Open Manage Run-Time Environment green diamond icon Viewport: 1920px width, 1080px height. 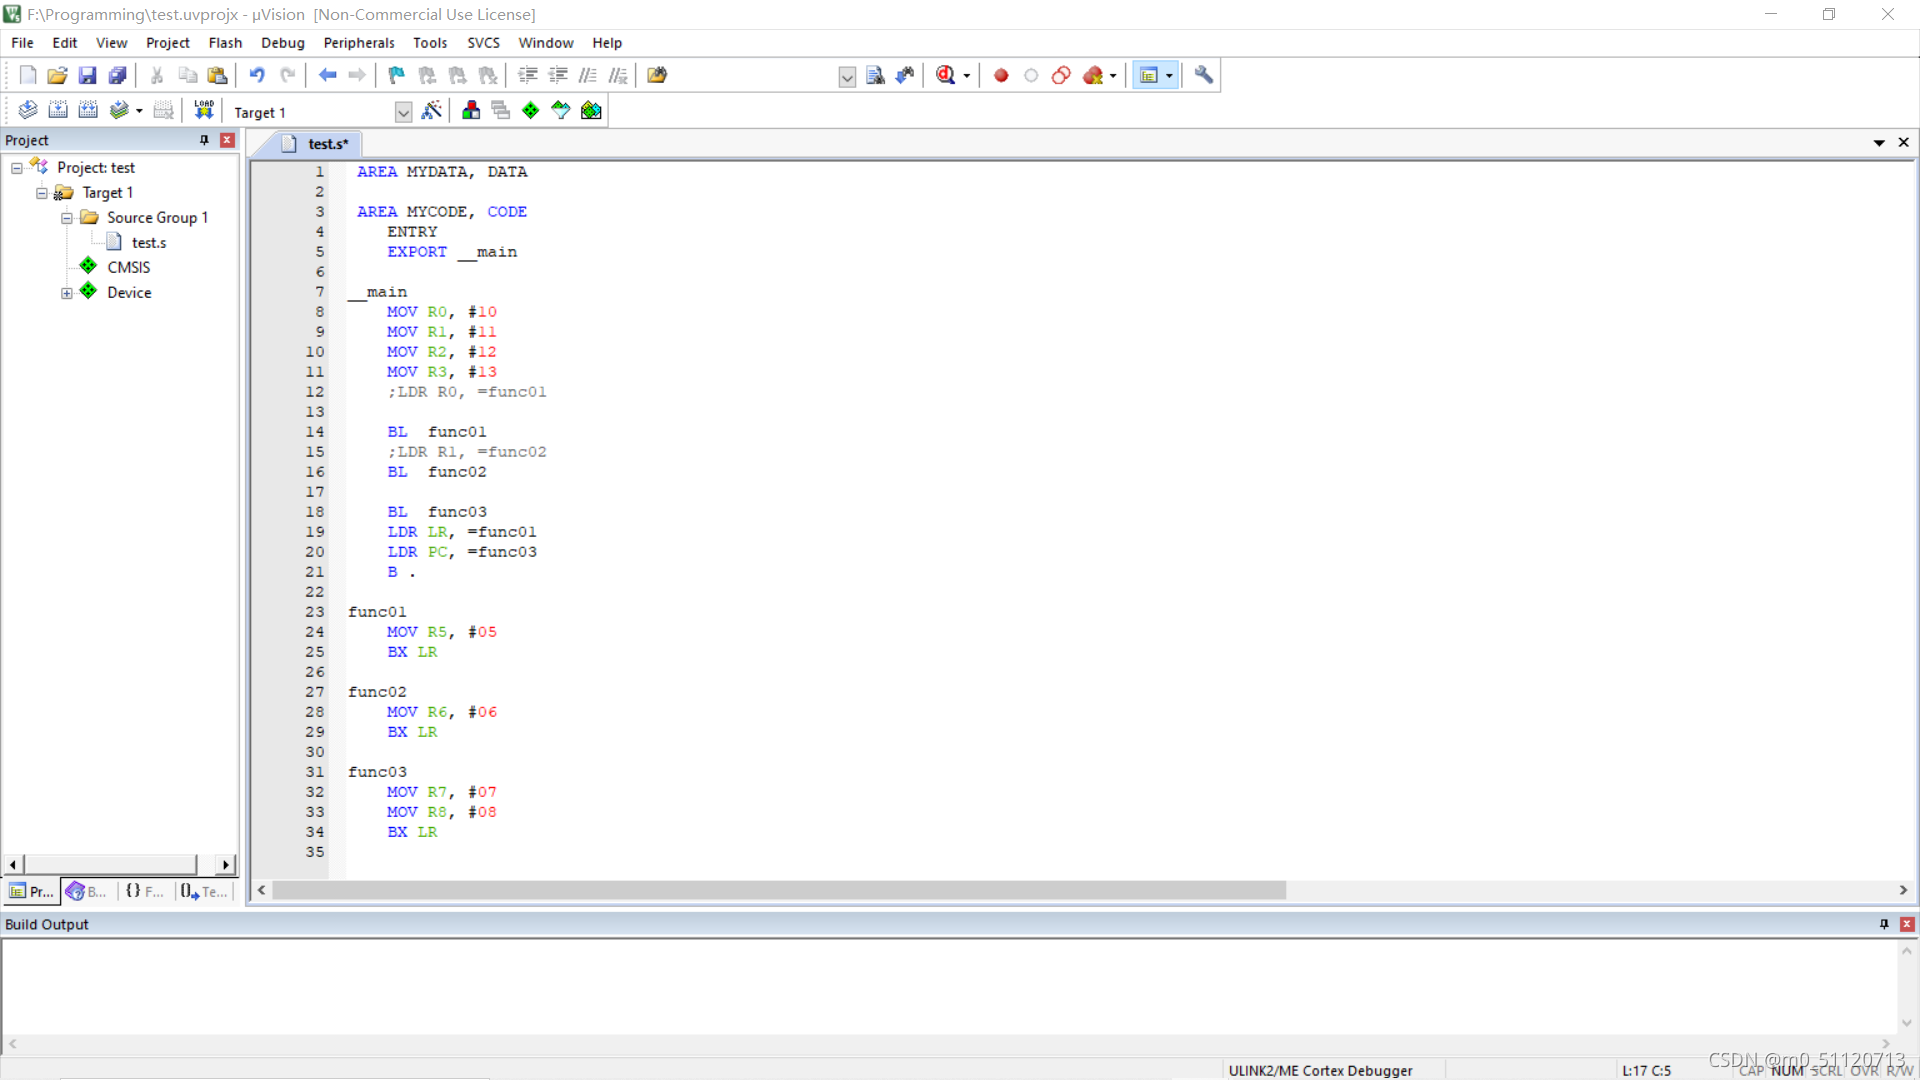coord(531,110)
